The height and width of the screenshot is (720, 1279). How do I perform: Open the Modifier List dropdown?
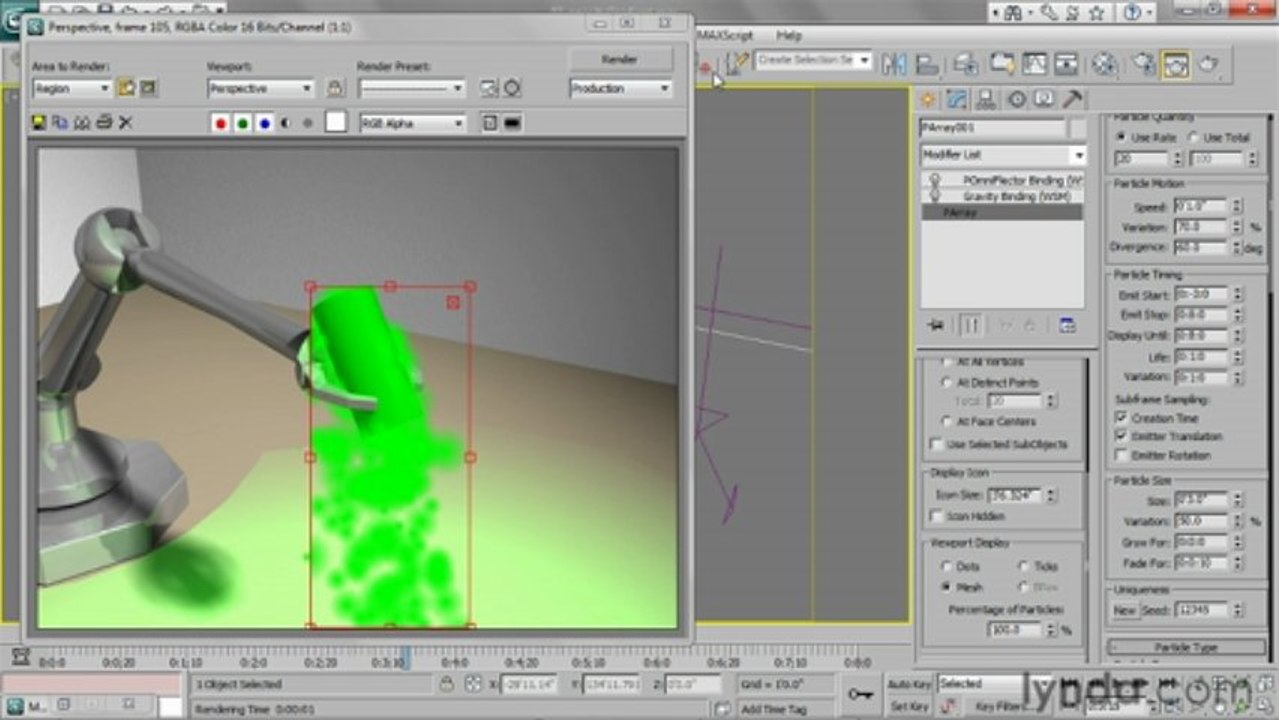point(1002,155)
